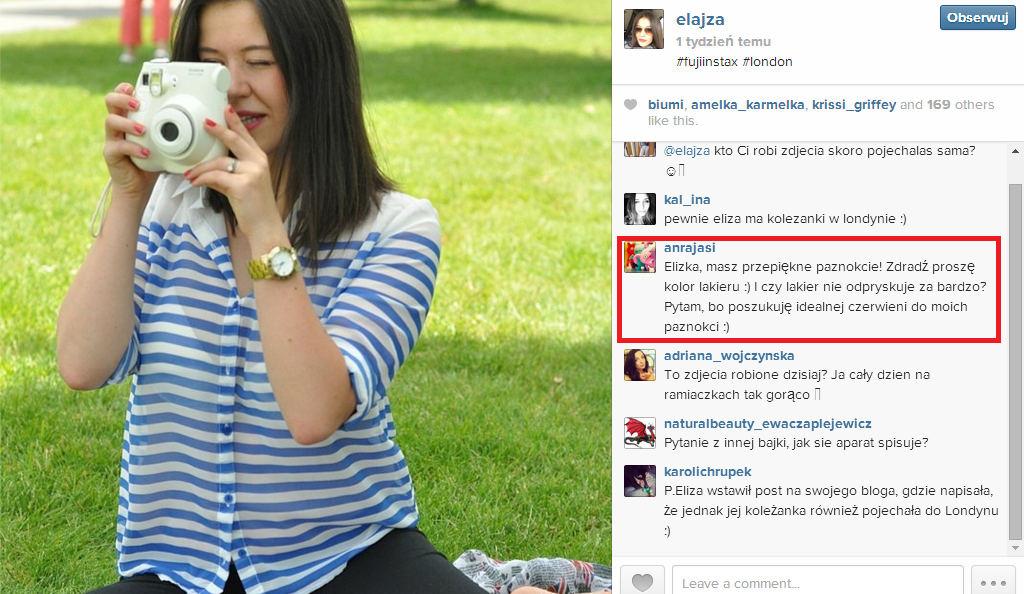Image resolution: width=1024 pixels, height=594 pixels.
Task: Open the elajza username link in header
Action: click(700, 20)
